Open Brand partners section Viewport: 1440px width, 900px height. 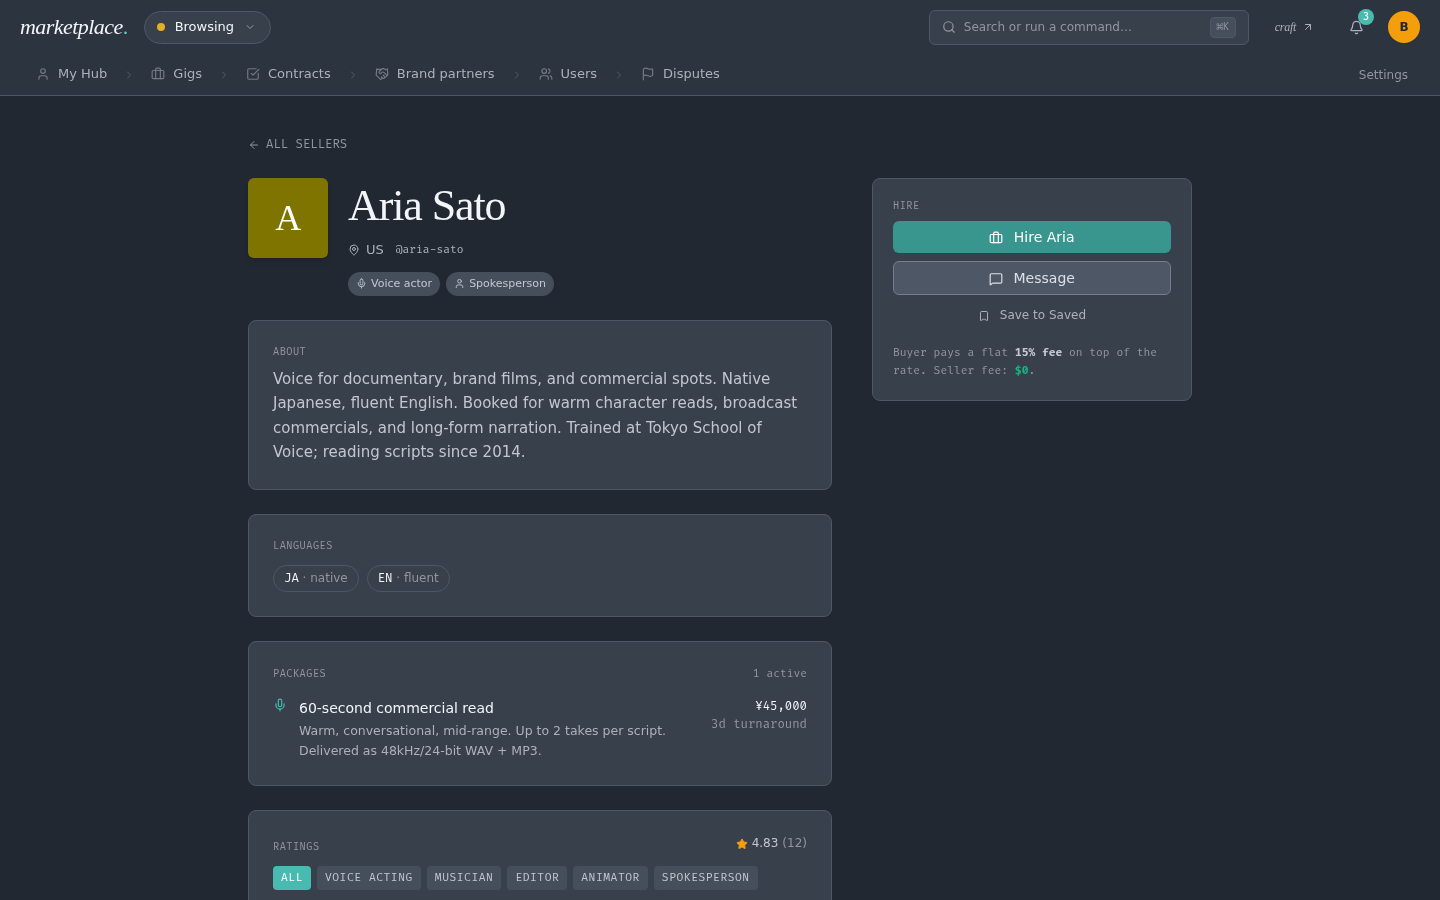click(435, 74)
